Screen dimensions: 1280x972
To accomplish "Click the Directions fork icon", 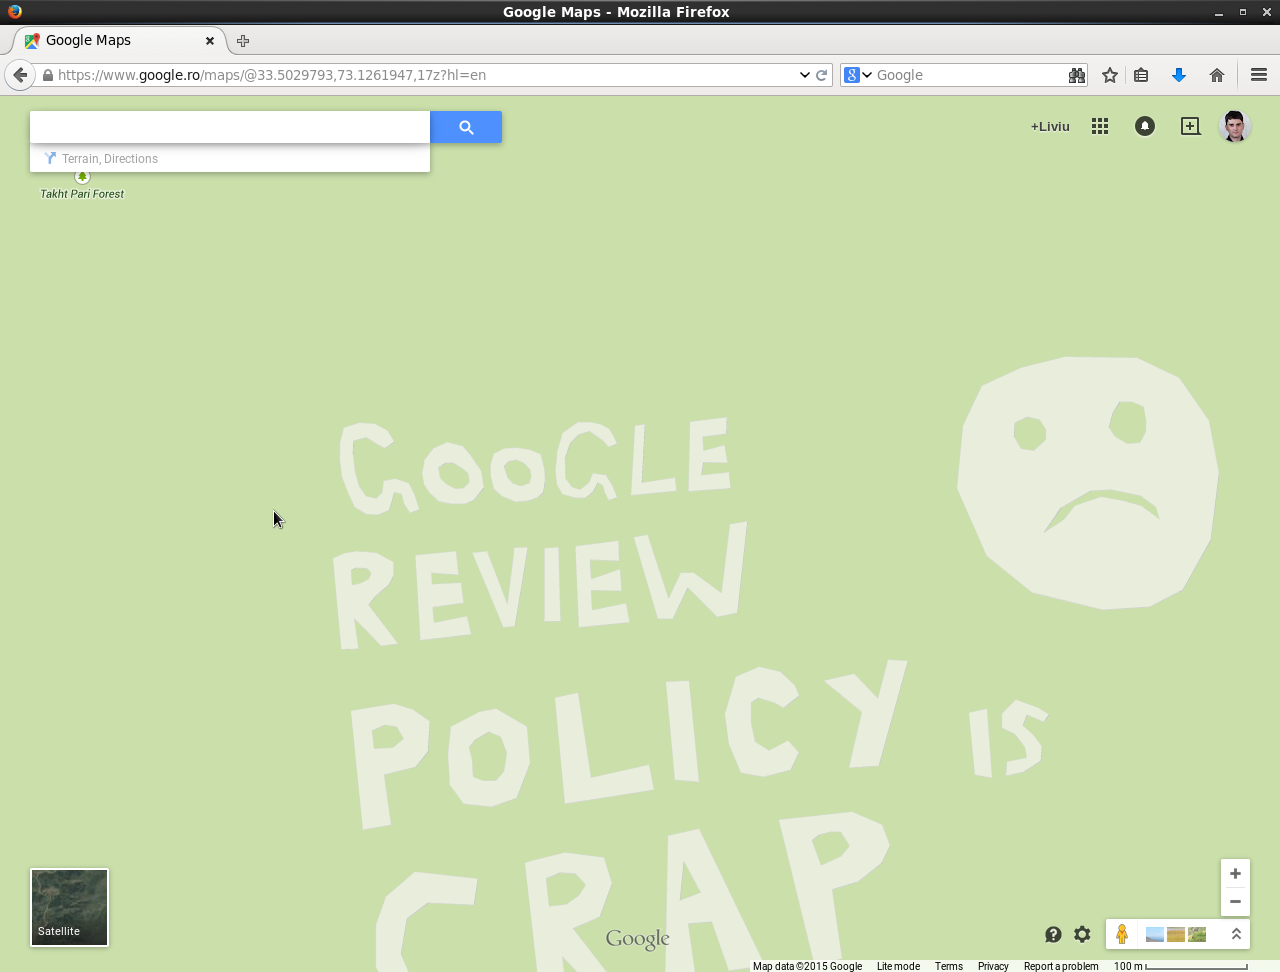I will point(50,158).
